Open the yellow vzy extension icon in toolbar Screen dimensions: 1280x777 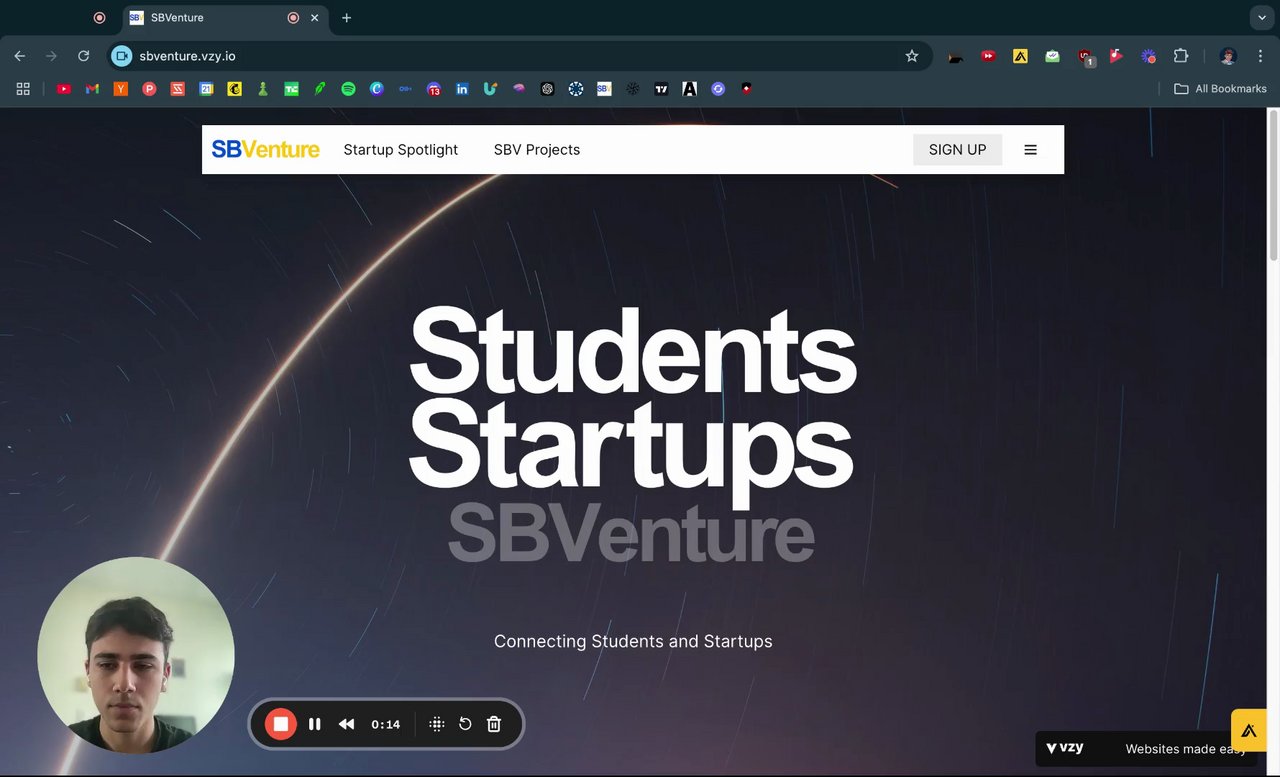[x=1020, y=56]
